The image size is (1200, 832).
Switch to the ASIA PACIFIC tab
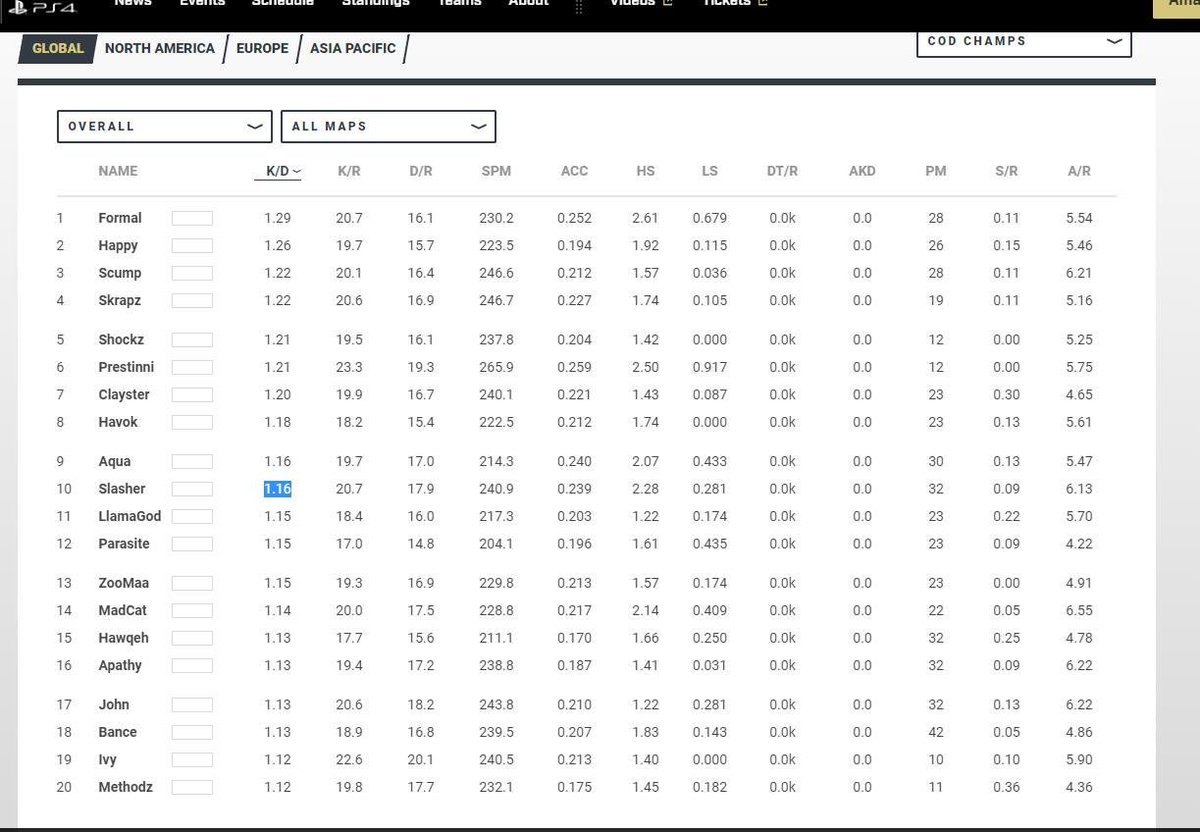pos(353,48)
